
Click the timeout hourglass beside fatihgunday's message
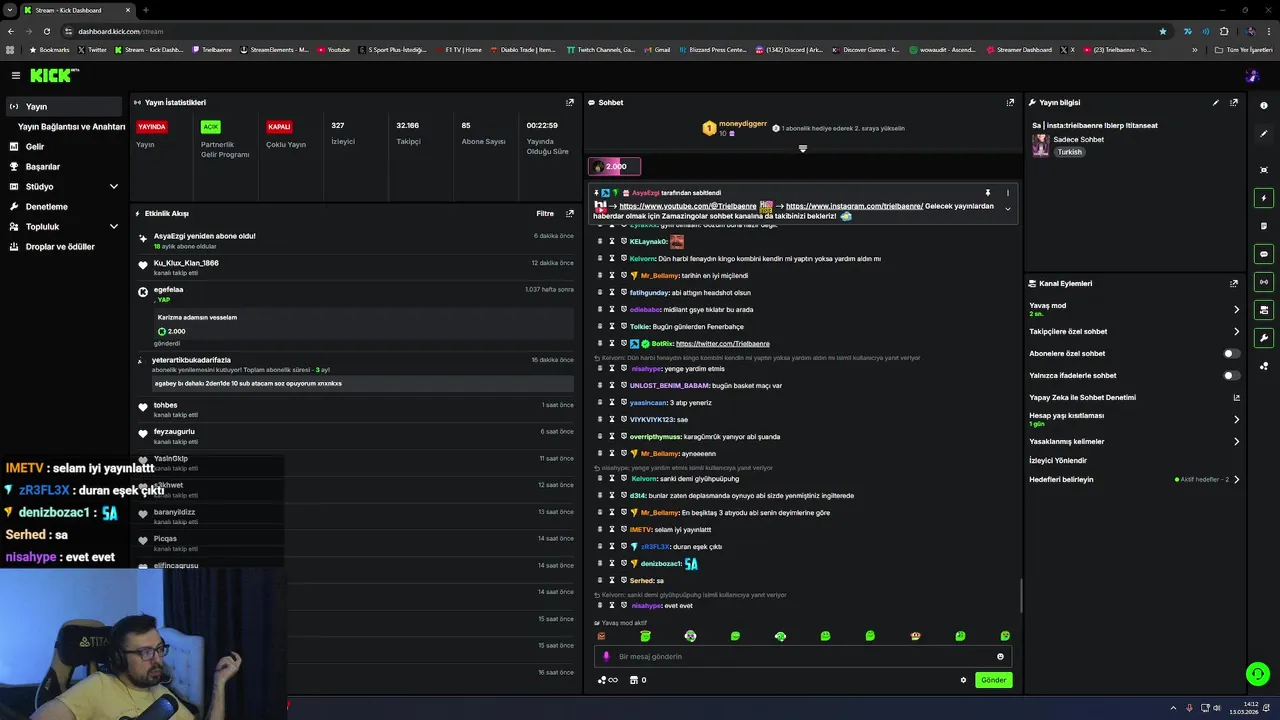click(x=612, y=292)
